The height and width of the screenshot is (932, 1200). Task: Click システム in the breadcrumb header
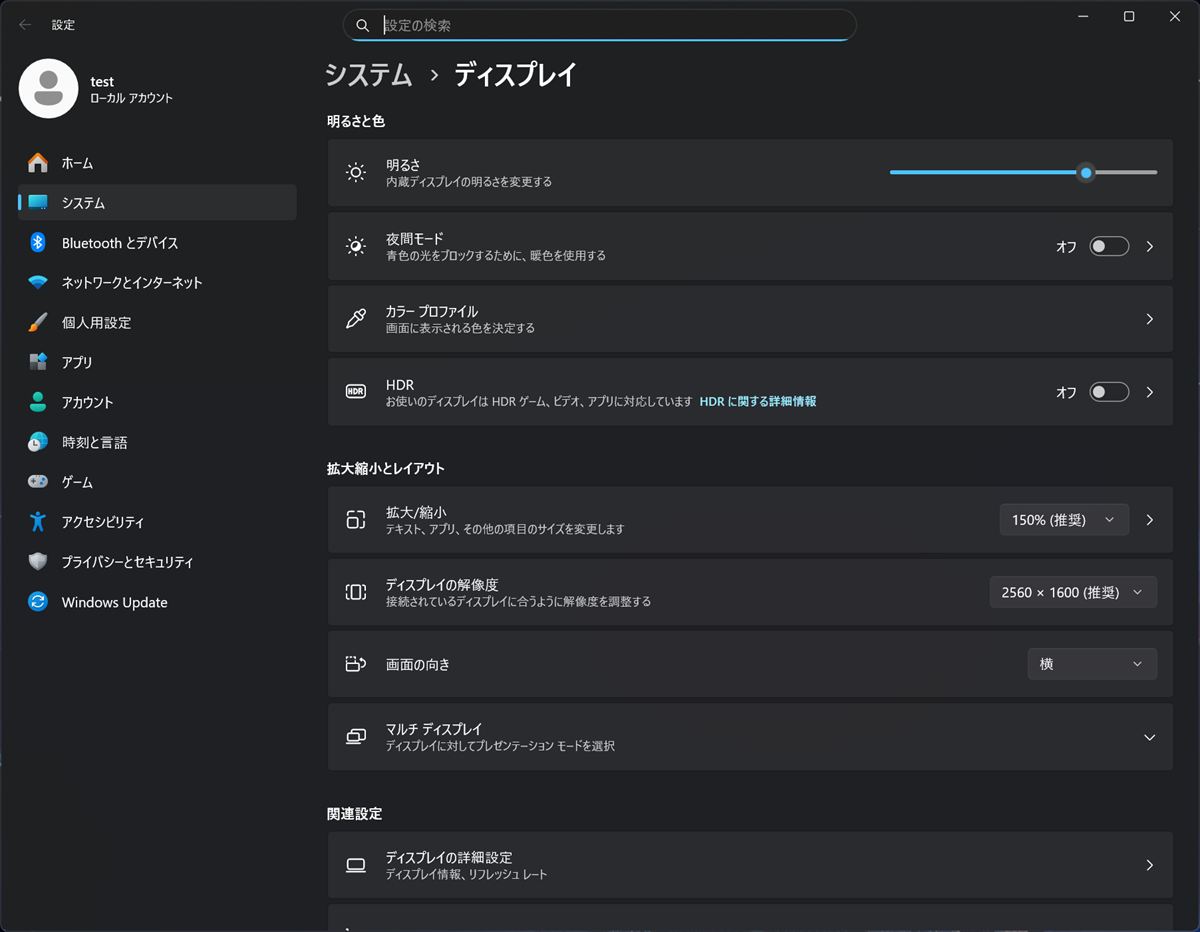369,75
